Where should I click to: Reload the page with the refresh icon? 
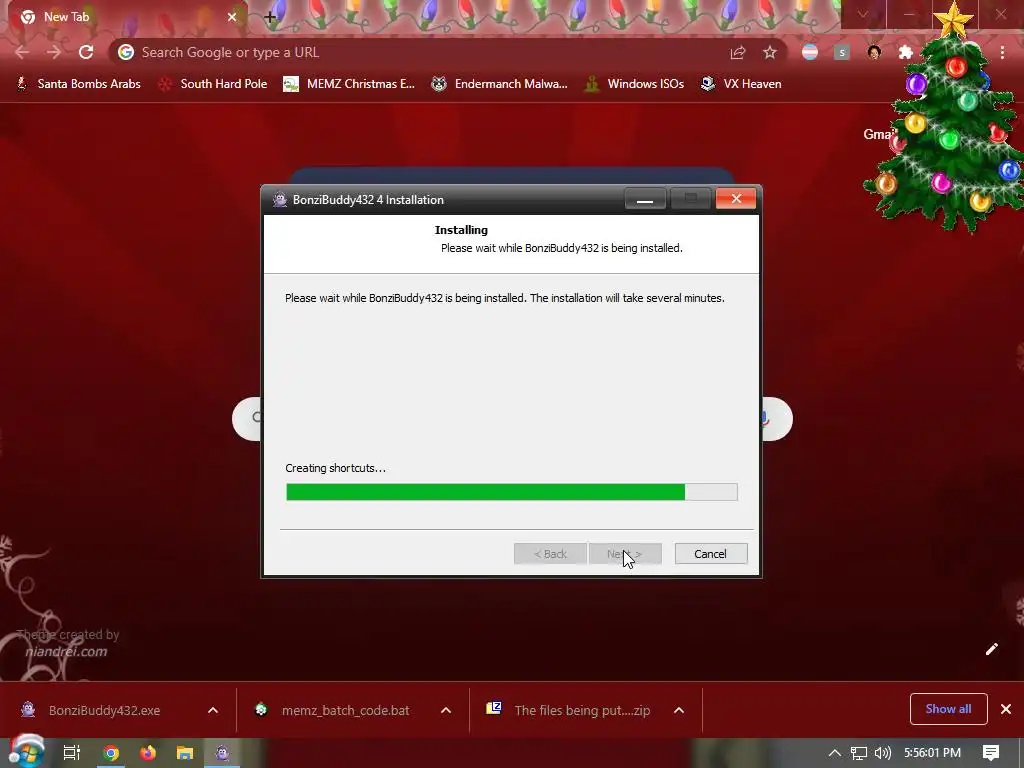(x=86, y=52)
